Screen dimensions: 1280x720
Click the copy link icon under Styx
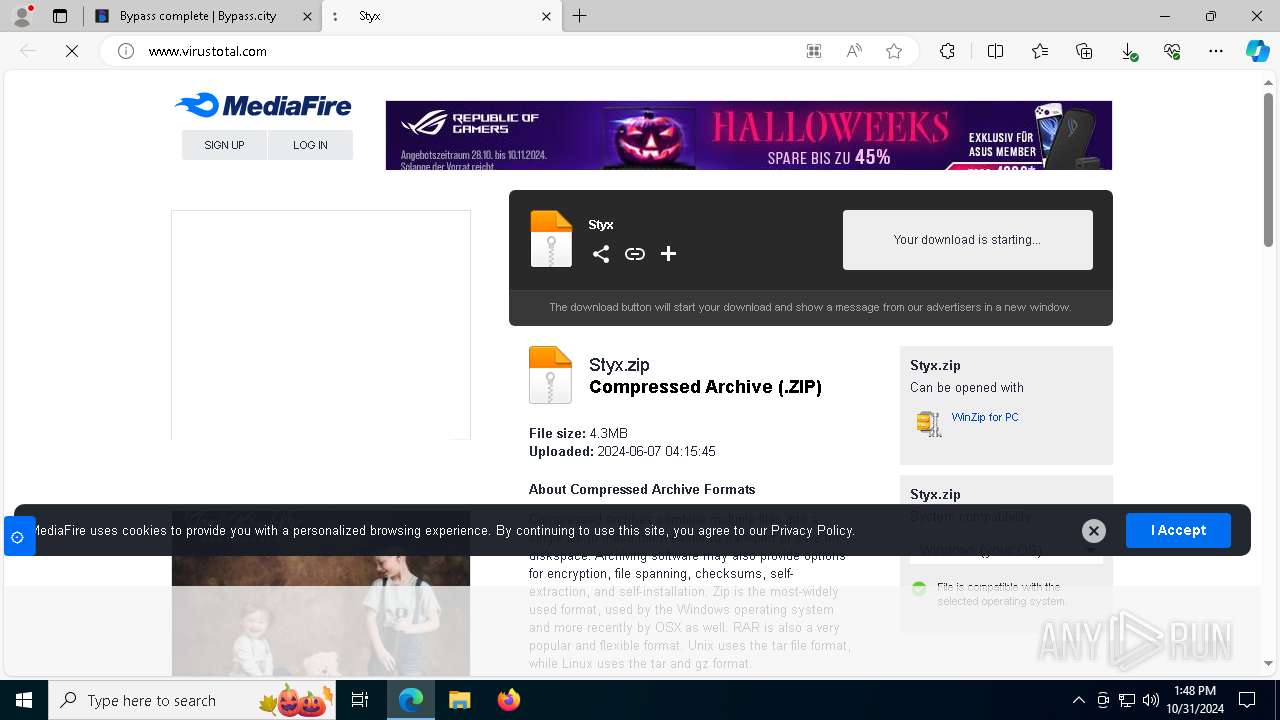click(635, 254)
